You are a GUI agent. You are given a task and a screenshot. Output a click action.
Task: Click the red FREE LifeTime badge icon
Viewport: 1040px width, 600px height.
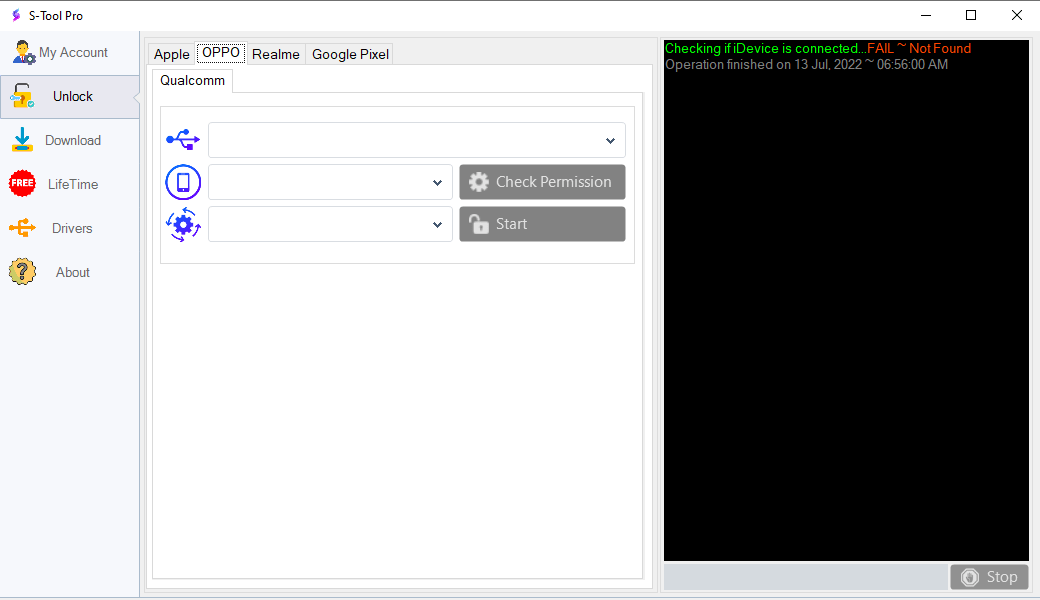(22, 184)
